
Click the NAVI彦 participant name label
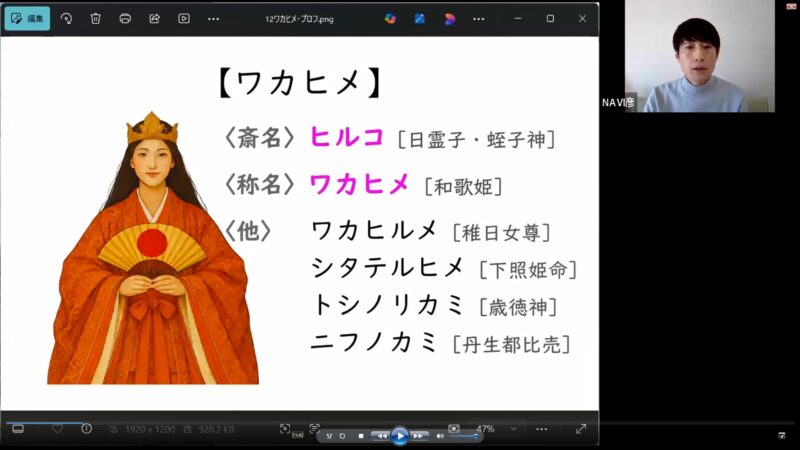click(618, 103)
